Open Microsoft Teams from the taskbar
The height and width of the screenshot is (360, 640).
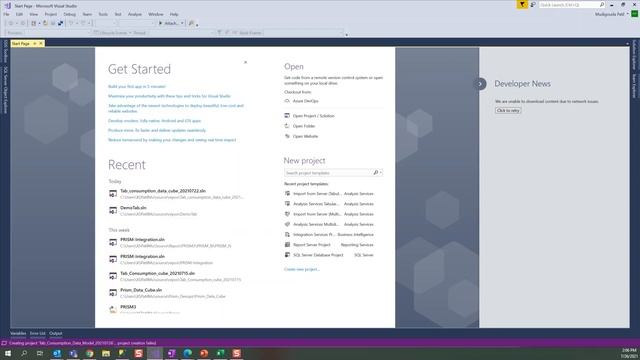tap(73, 353)
